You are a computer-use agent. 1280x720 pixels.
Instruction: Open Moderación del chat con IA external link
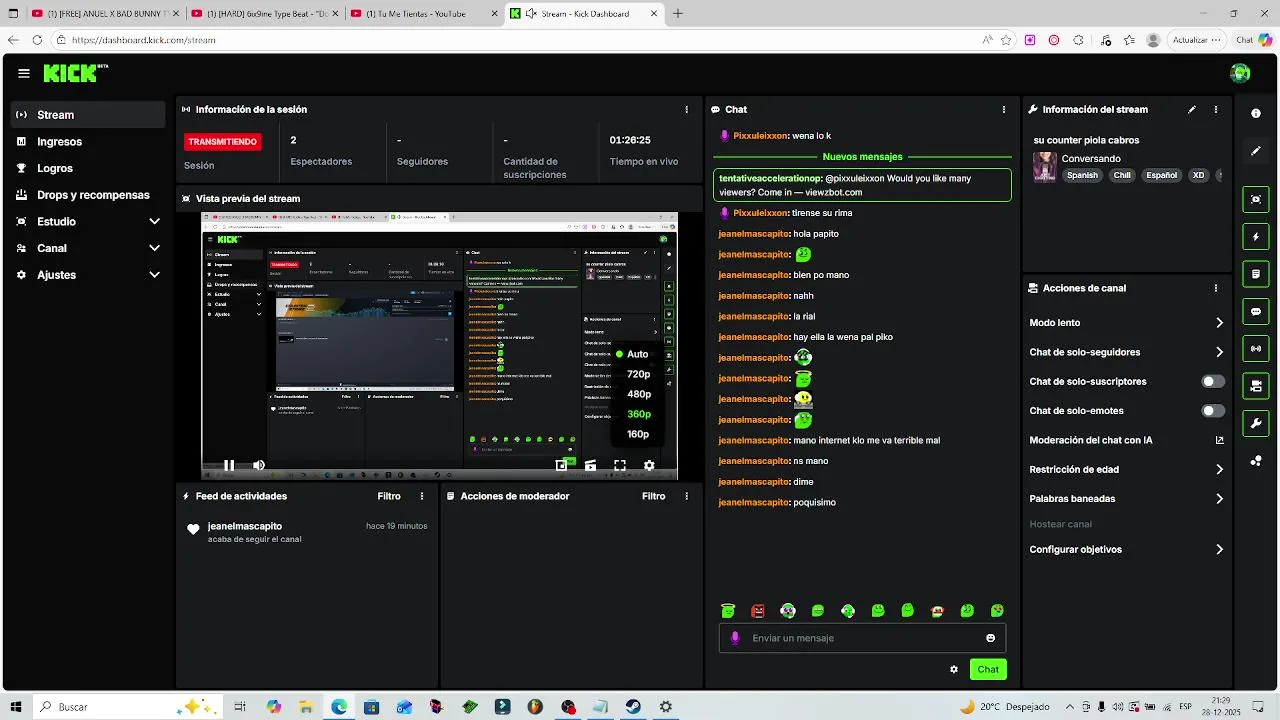click(x=1219, y=440)
